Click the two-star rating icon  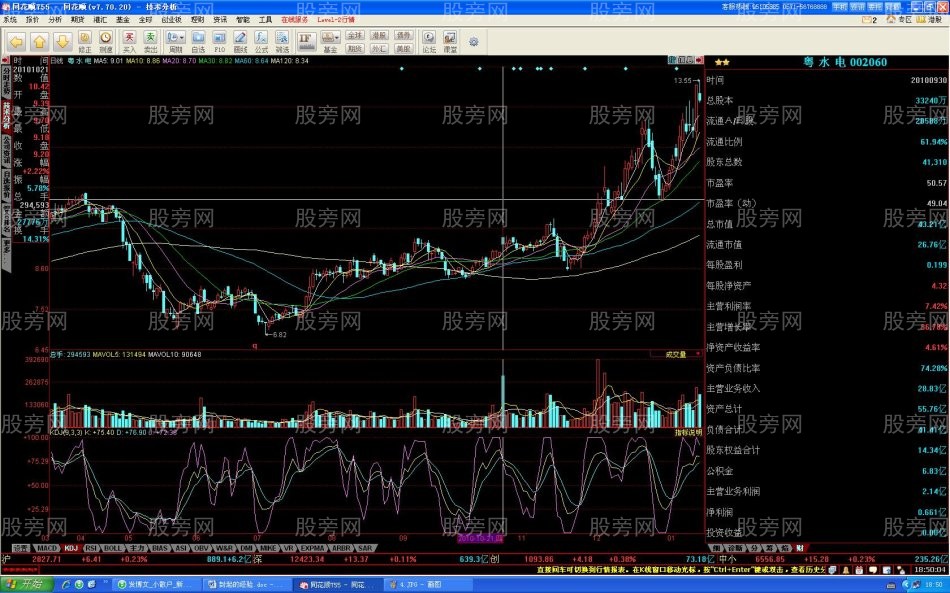point(722,62)
